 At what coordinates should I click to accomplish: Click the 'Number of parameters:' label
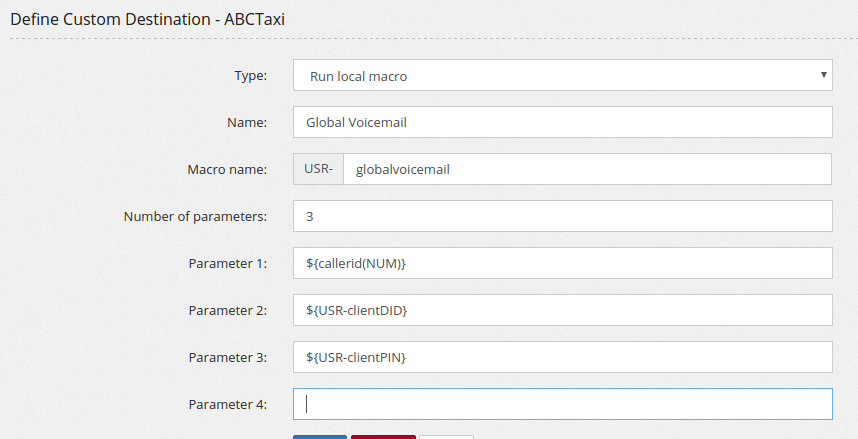tap(195, 217)
